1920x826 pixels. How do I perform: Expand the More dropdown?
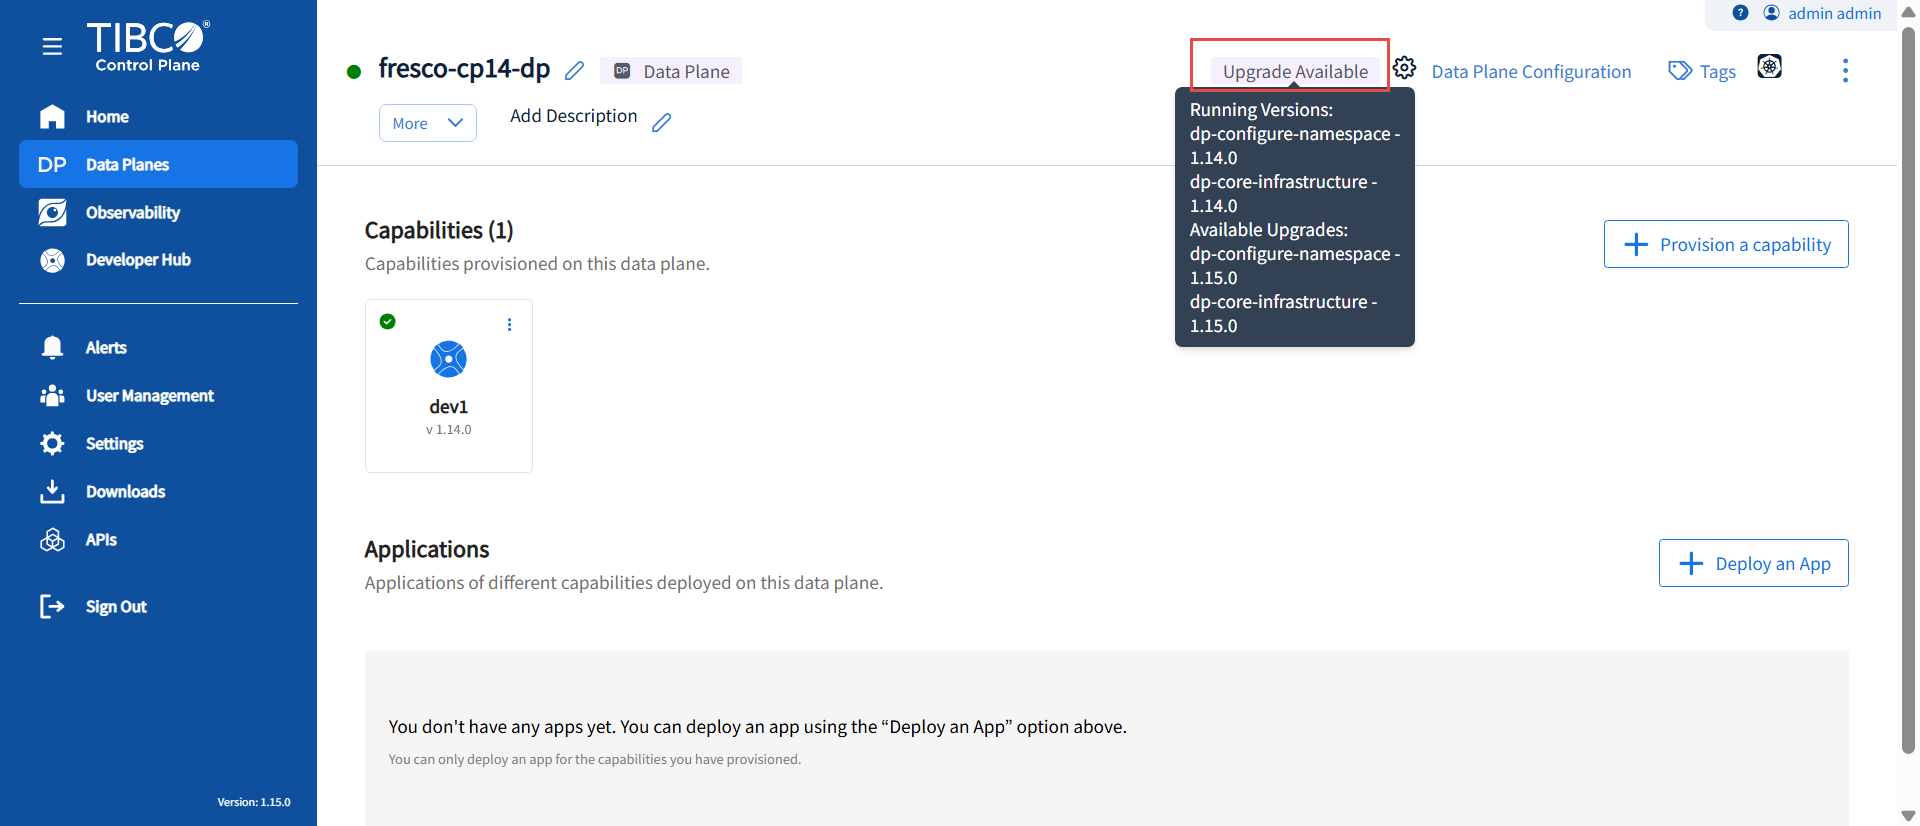(428, 123)
